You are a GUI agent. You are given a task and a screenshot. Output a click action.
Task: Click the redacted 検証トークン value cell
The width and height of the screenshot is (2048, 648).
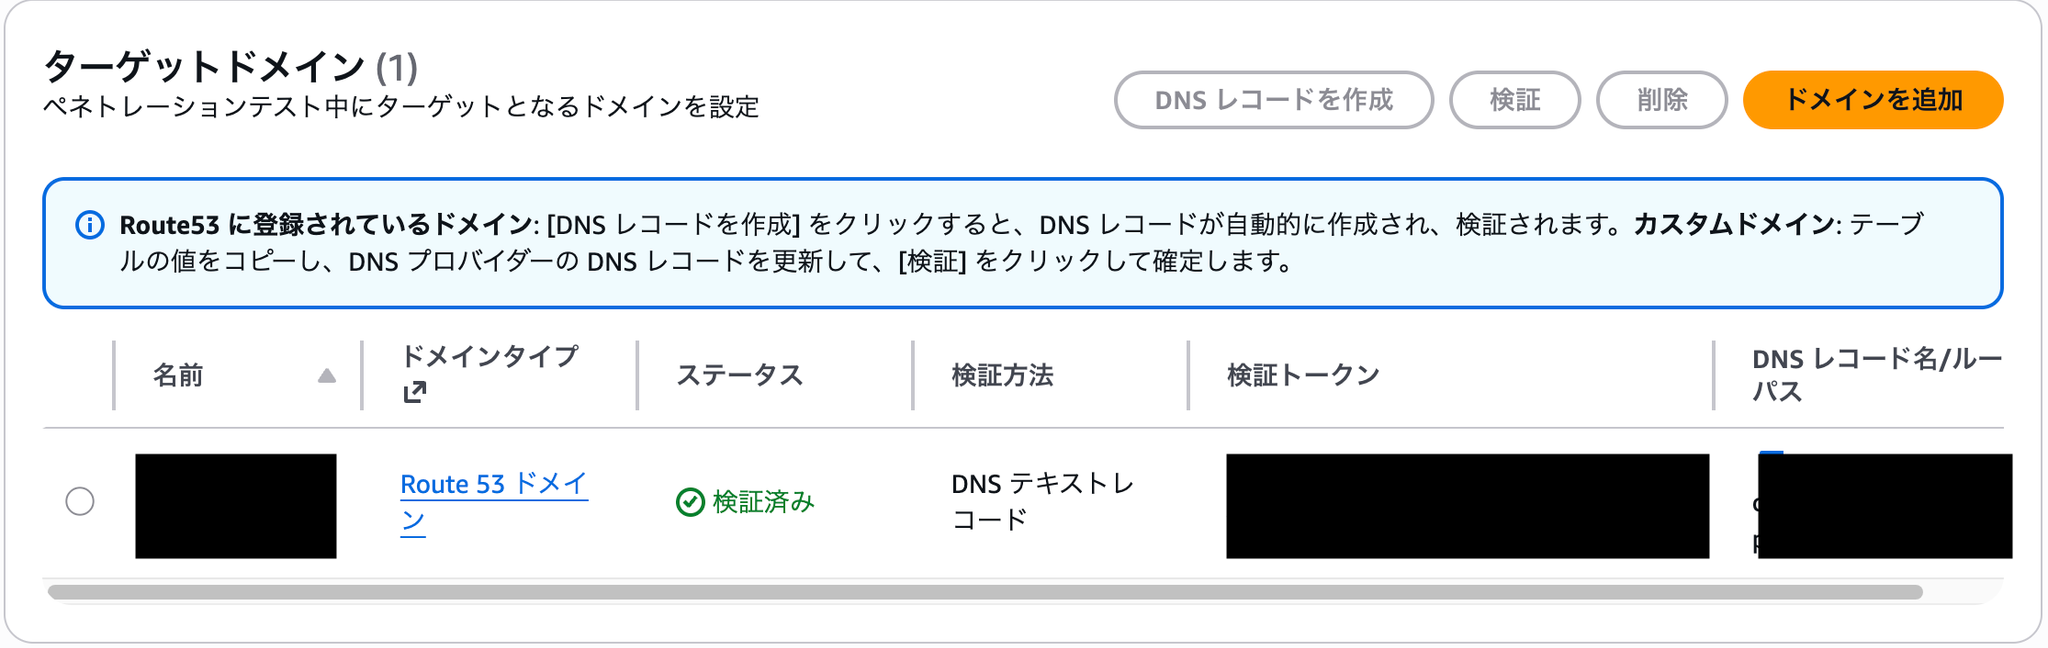tap(1467, 506)
